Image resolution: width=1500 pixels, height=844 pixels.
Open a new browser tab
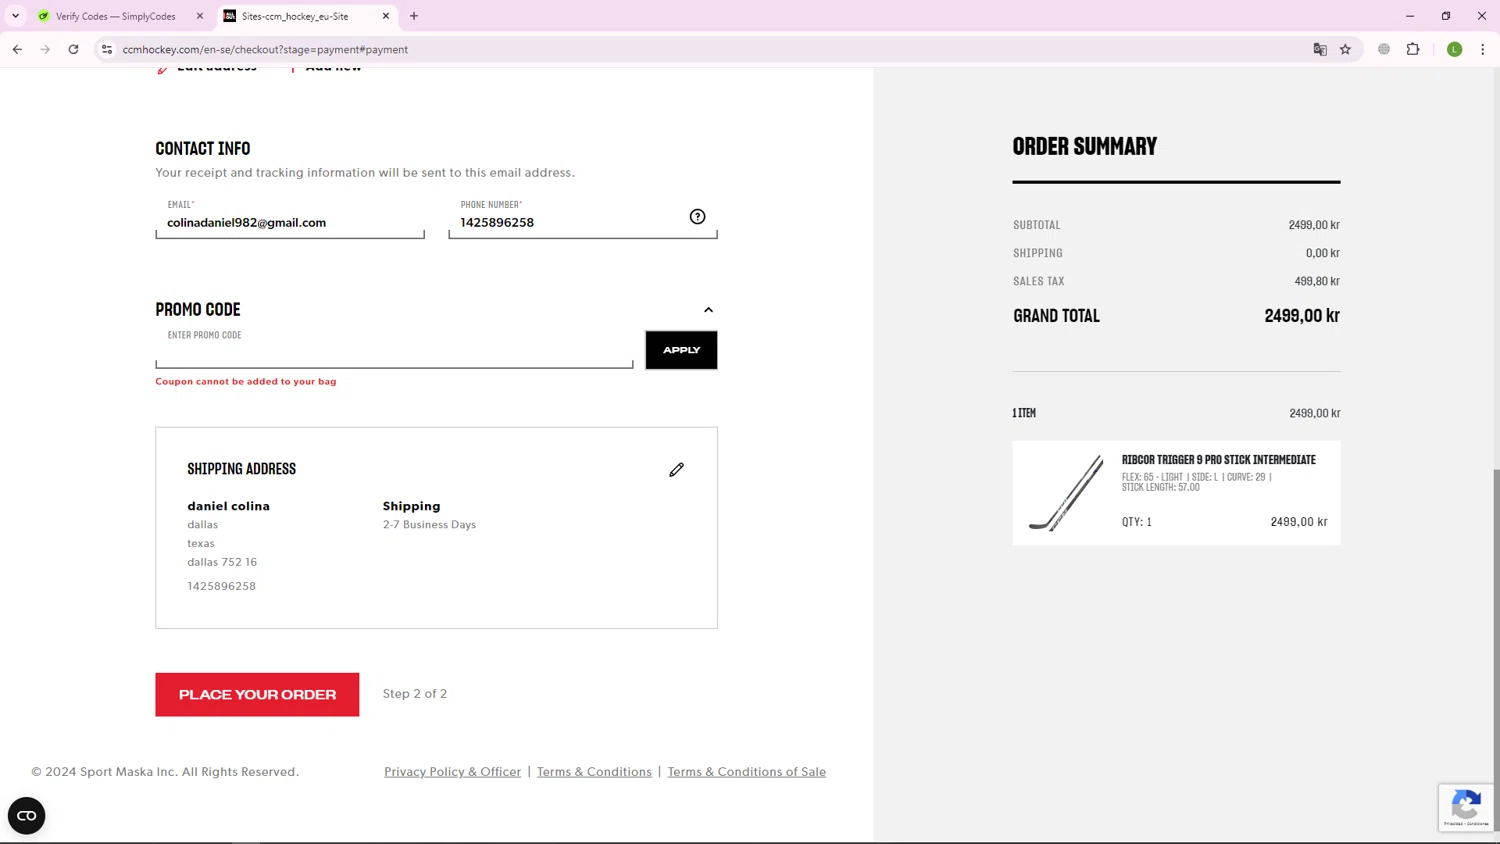point(414,16)
